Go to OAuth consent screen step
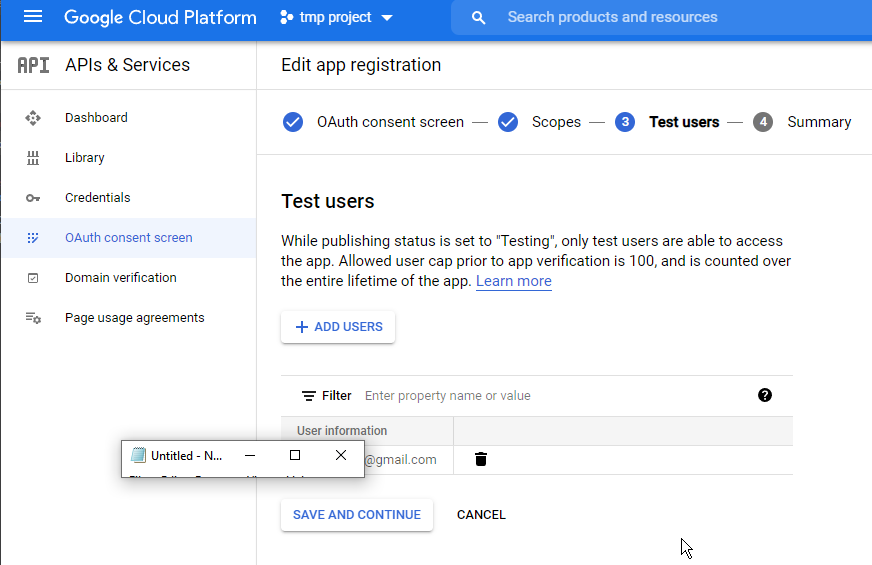Image resolution: width=872 pixels, height=565 pixels. [x=390, y=122]
